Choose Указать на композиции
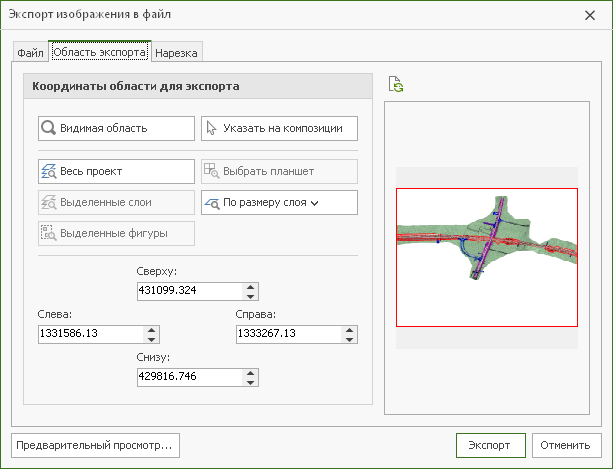 click(x=279, y=128)
